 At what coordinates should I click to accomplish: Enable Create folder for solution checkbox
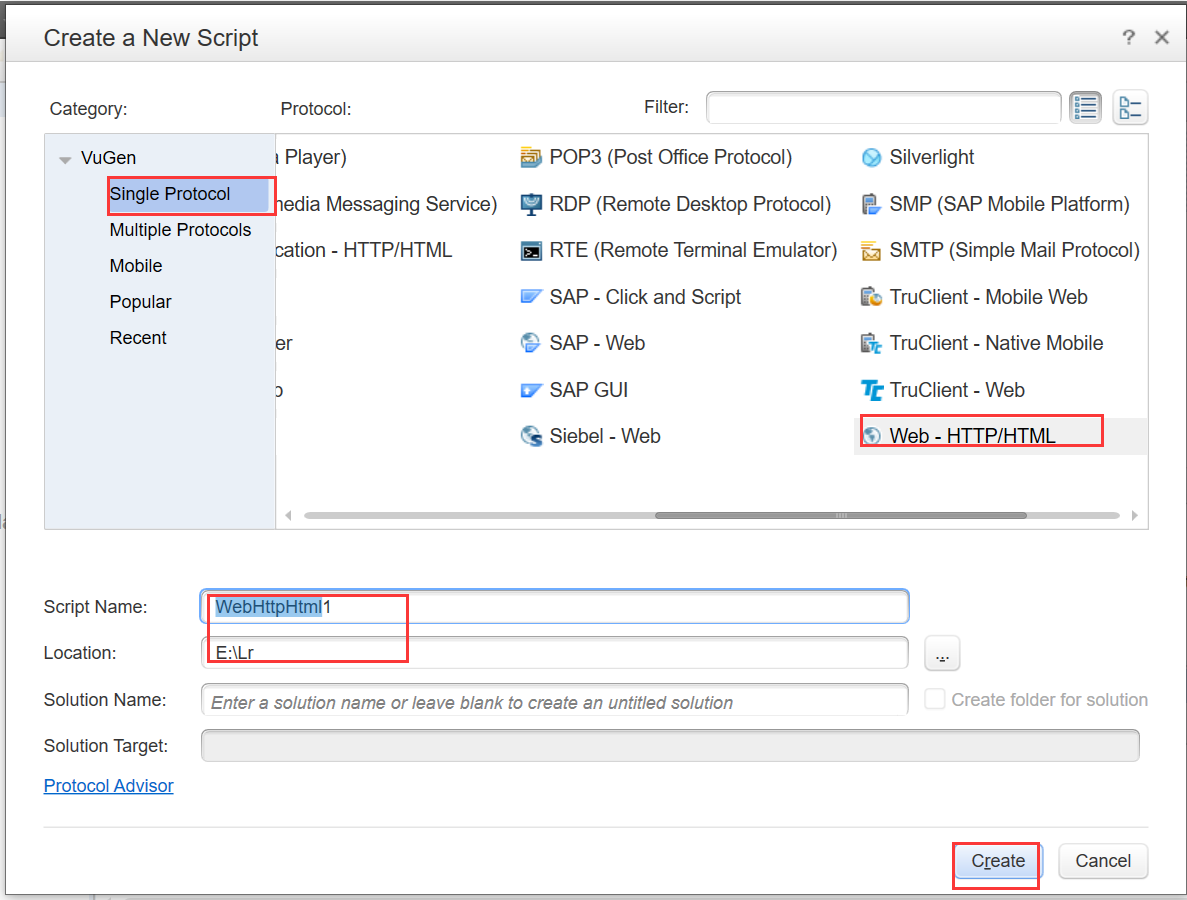[x=935, y=700]
